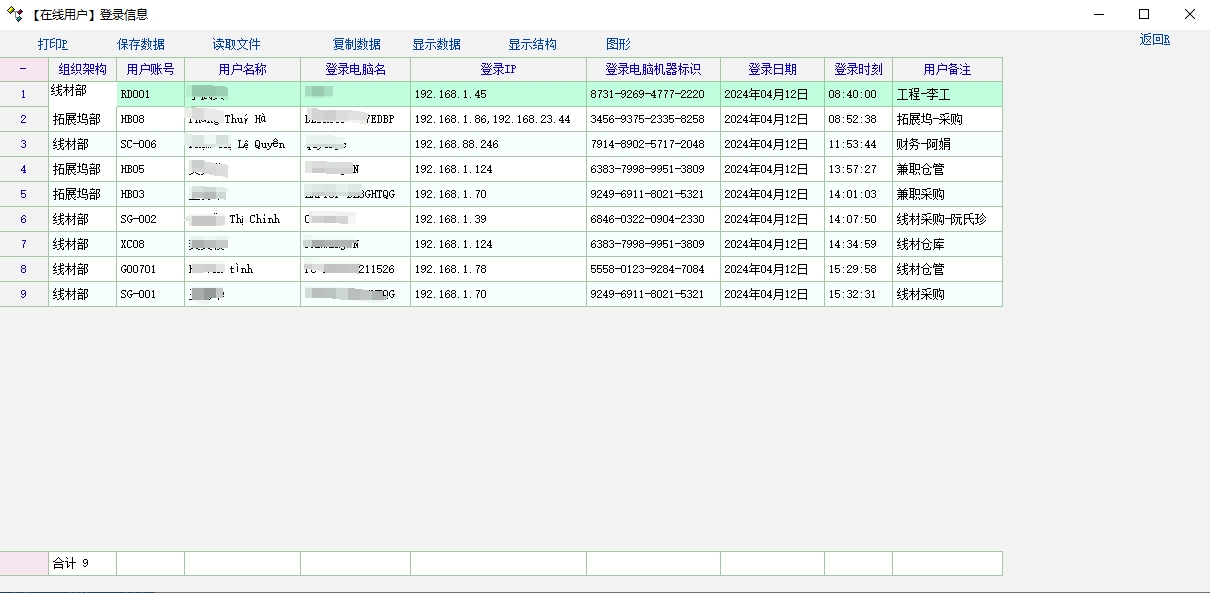1210x593 pixels.
Task: Click the IP cell 192.168.88.246
Action: pos(456,144)
